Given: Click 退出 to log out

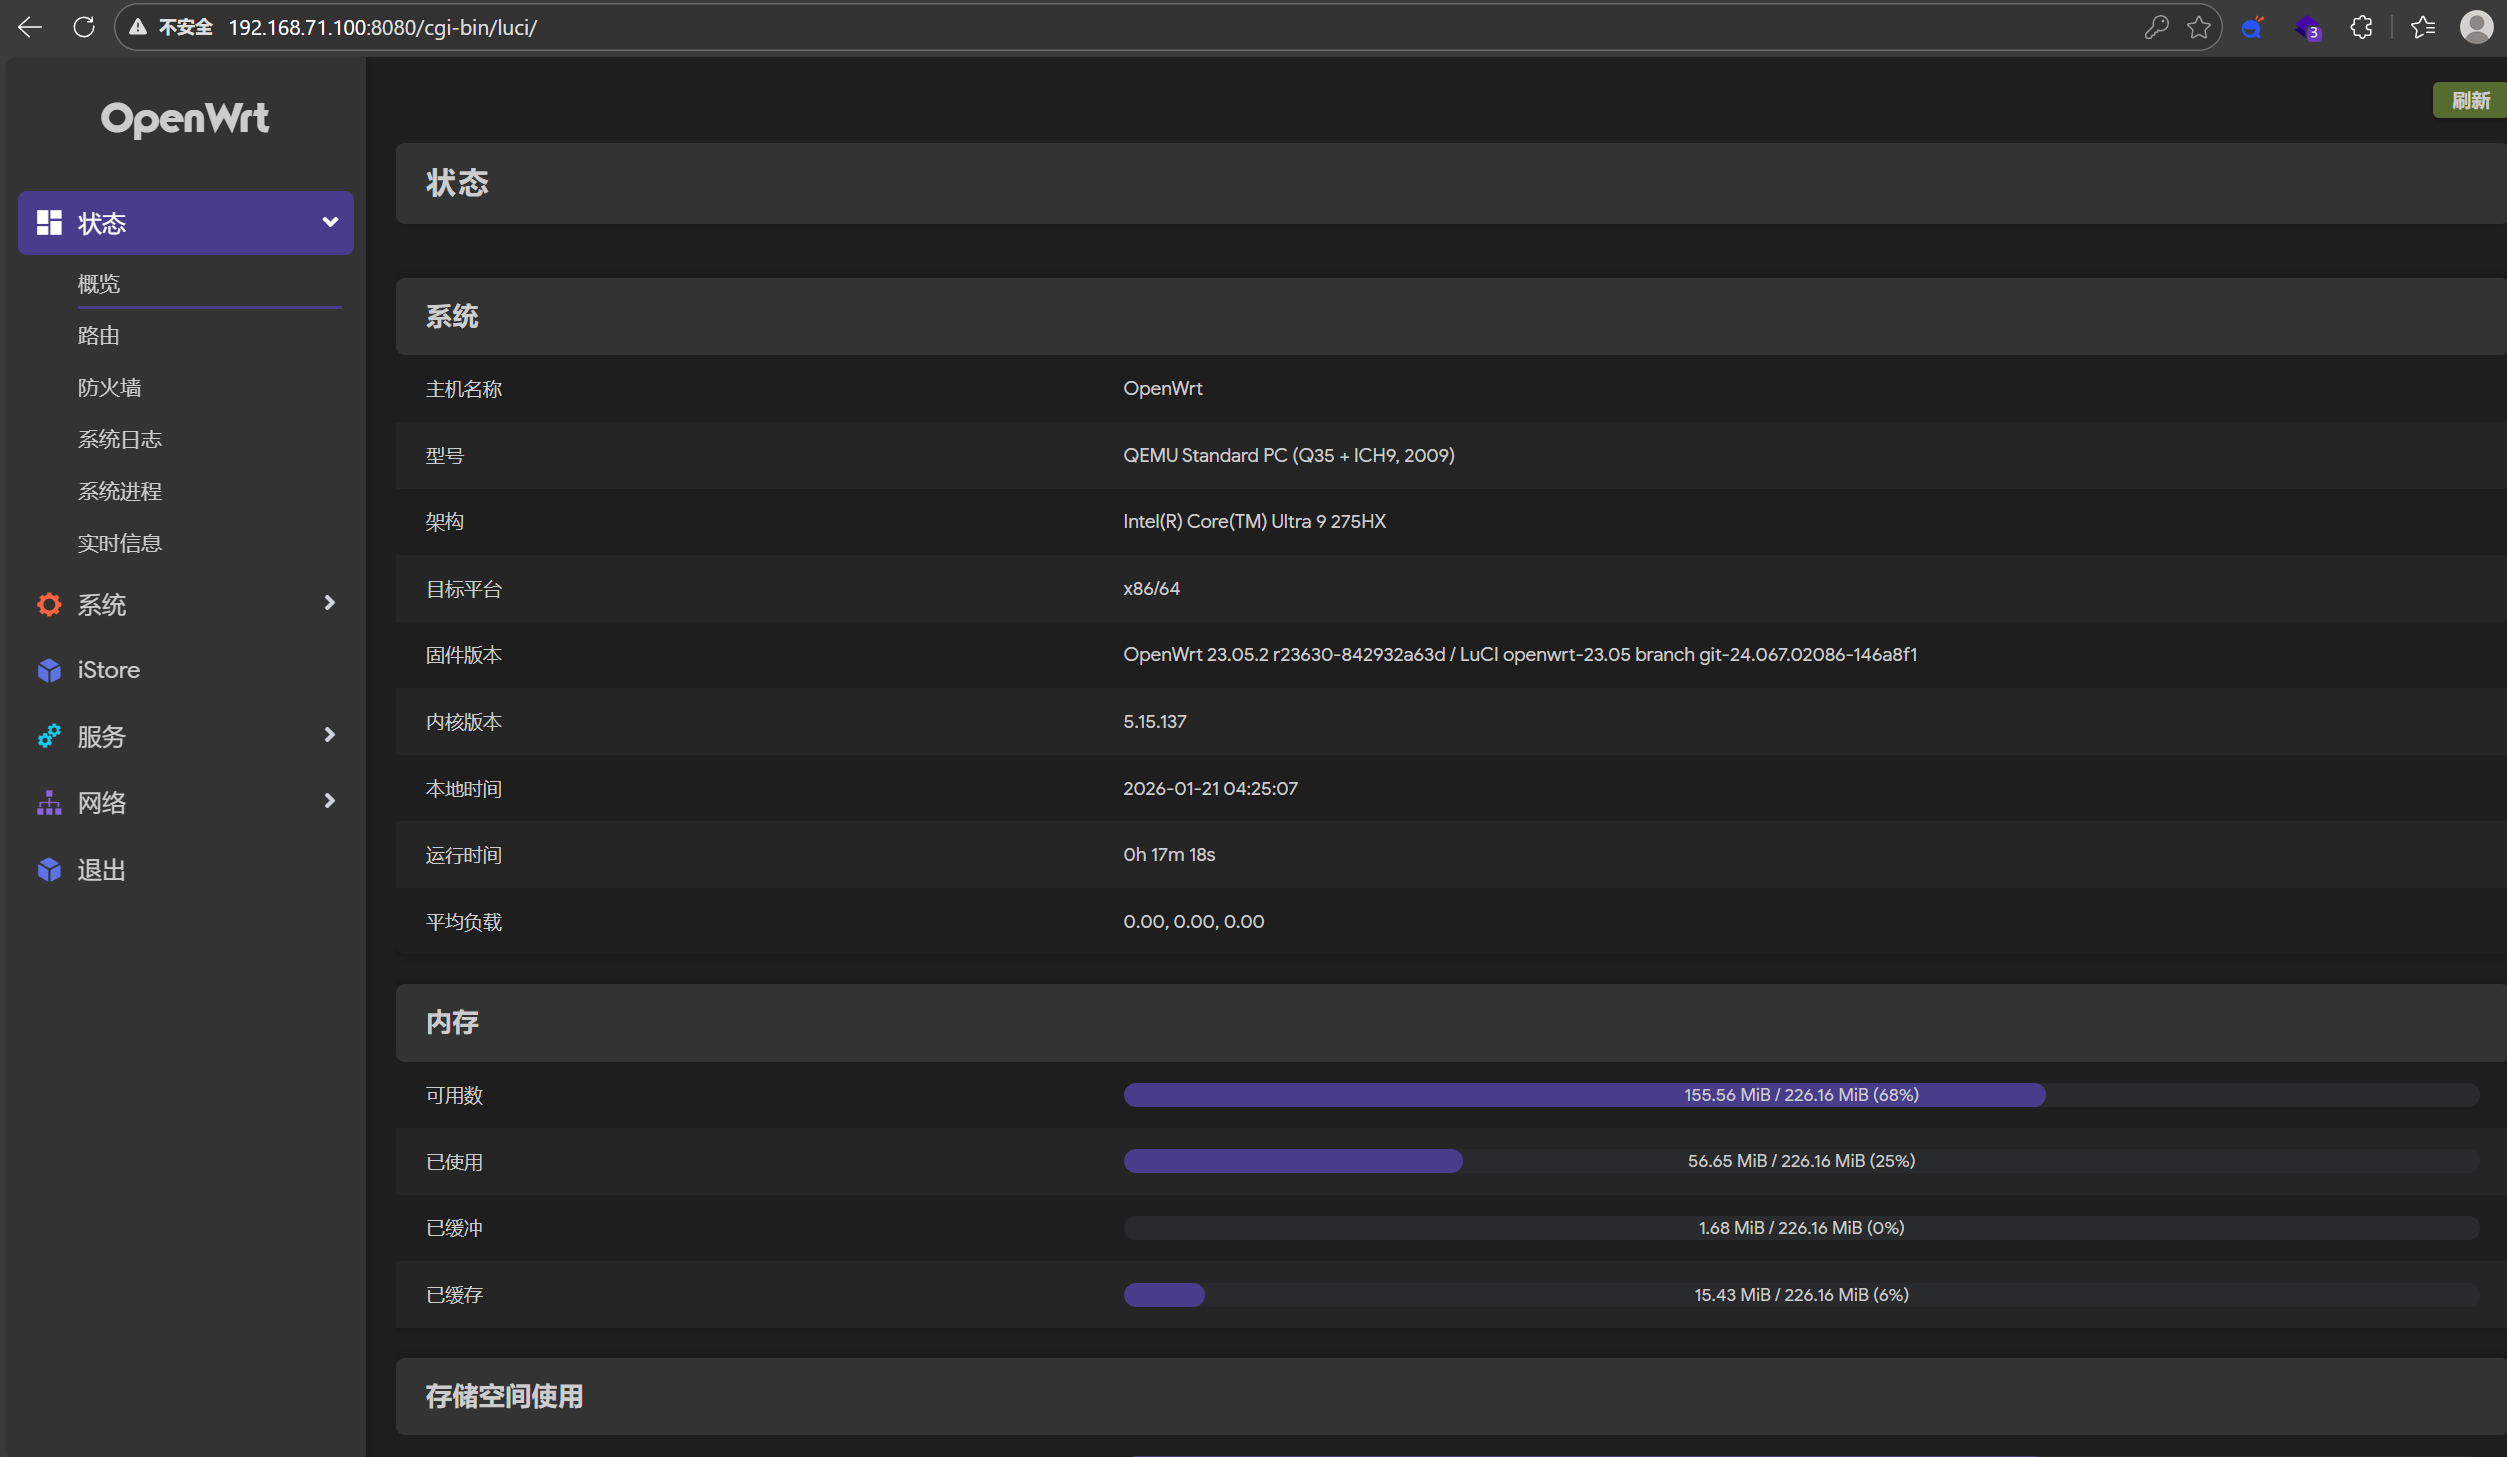Looking at the screenshot, I should click(102, 870).
